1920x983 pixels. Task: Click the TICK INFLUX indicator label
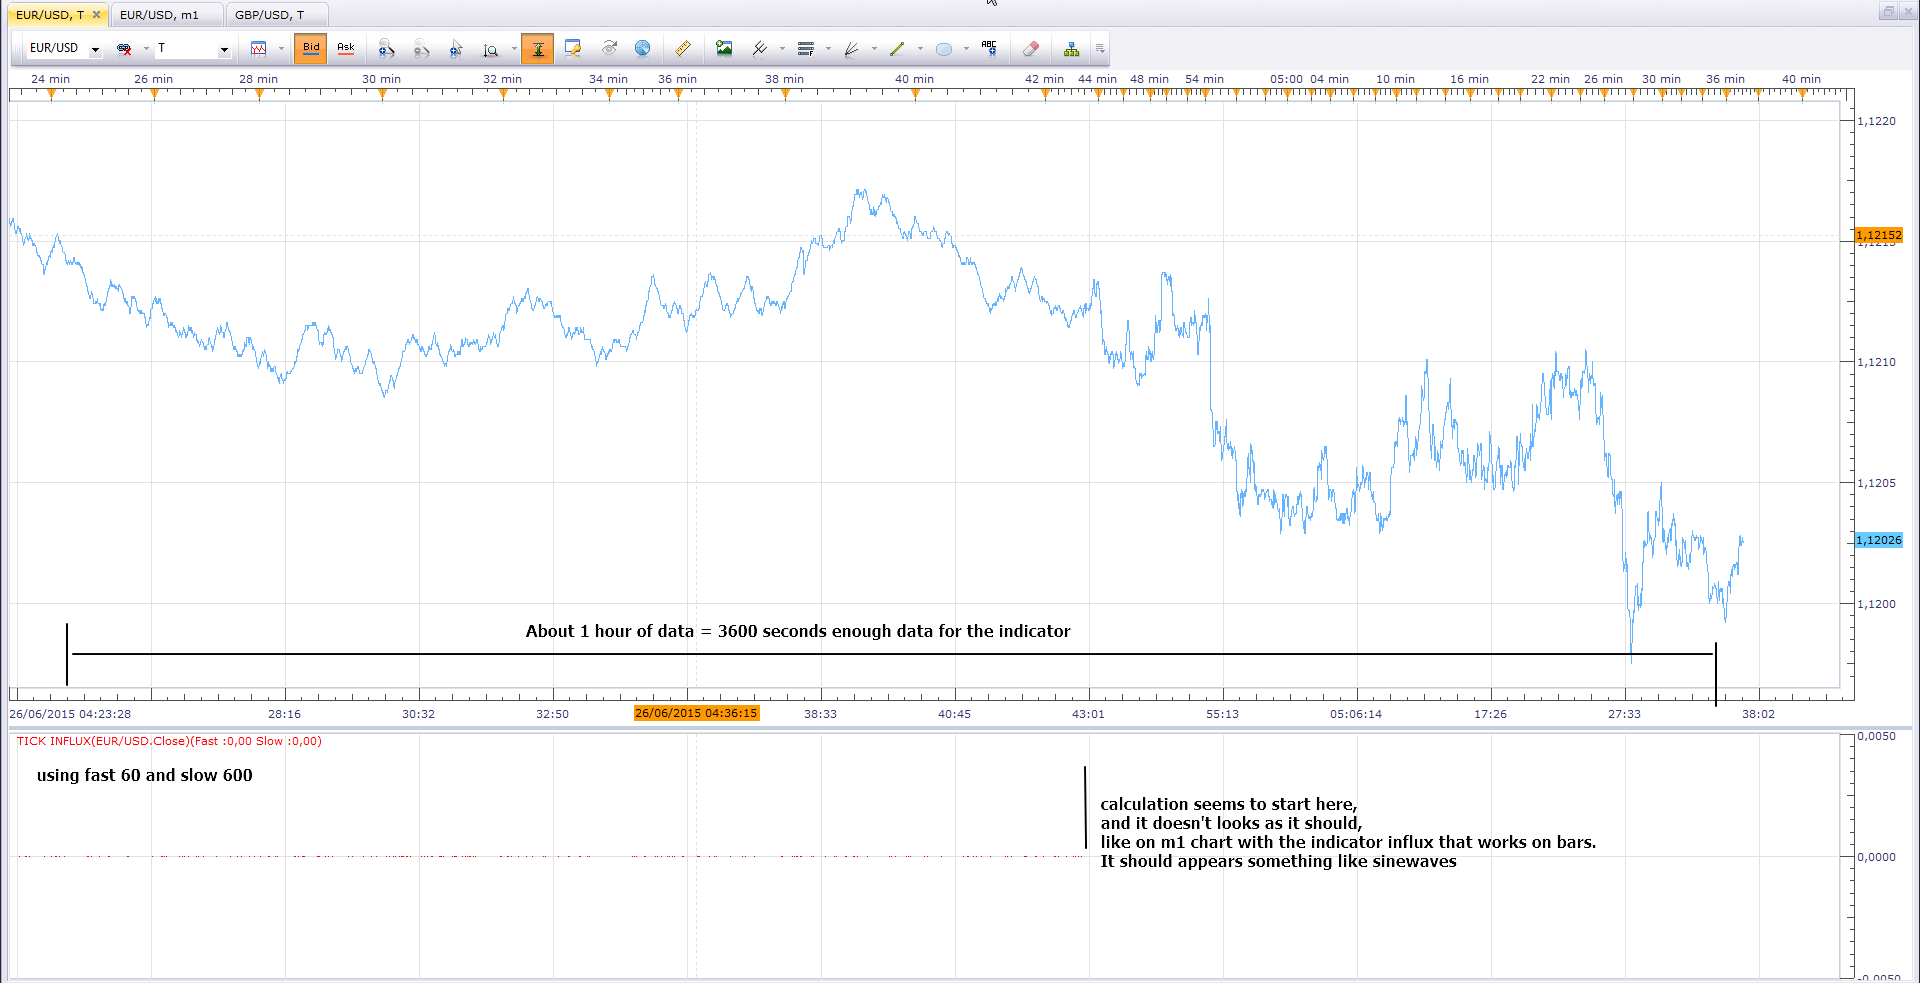[x=169, y=741]
